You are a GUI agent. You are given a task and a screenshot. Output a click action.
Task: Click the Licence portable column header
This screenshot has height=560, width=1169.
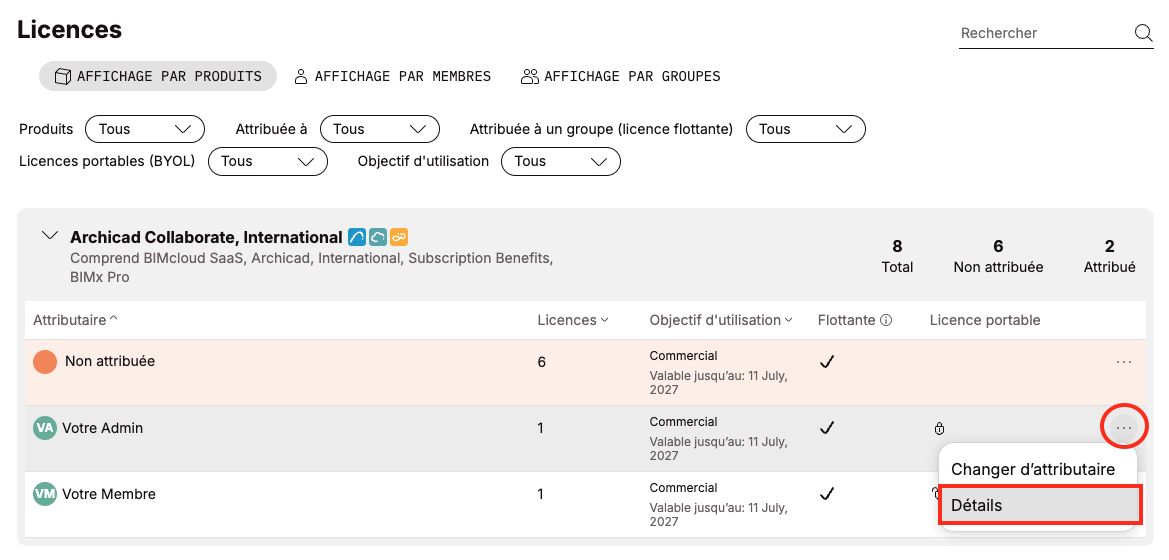coord(985,321)
